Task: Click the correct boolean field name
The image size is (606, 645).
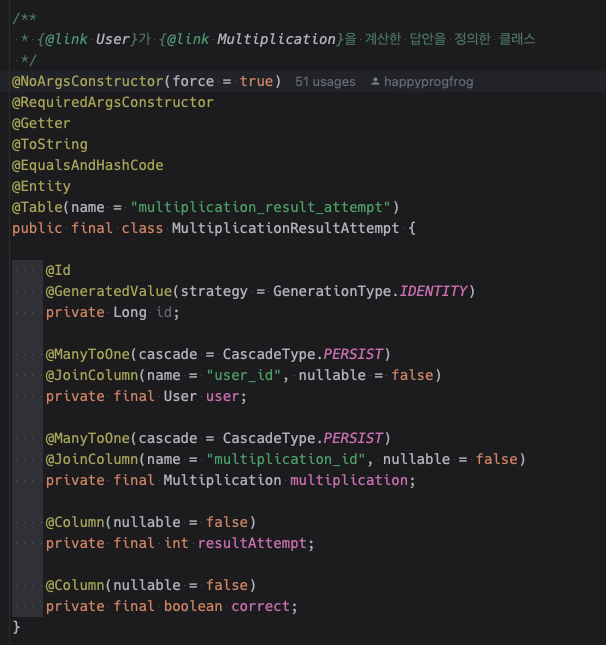Action: click(260, 606)
